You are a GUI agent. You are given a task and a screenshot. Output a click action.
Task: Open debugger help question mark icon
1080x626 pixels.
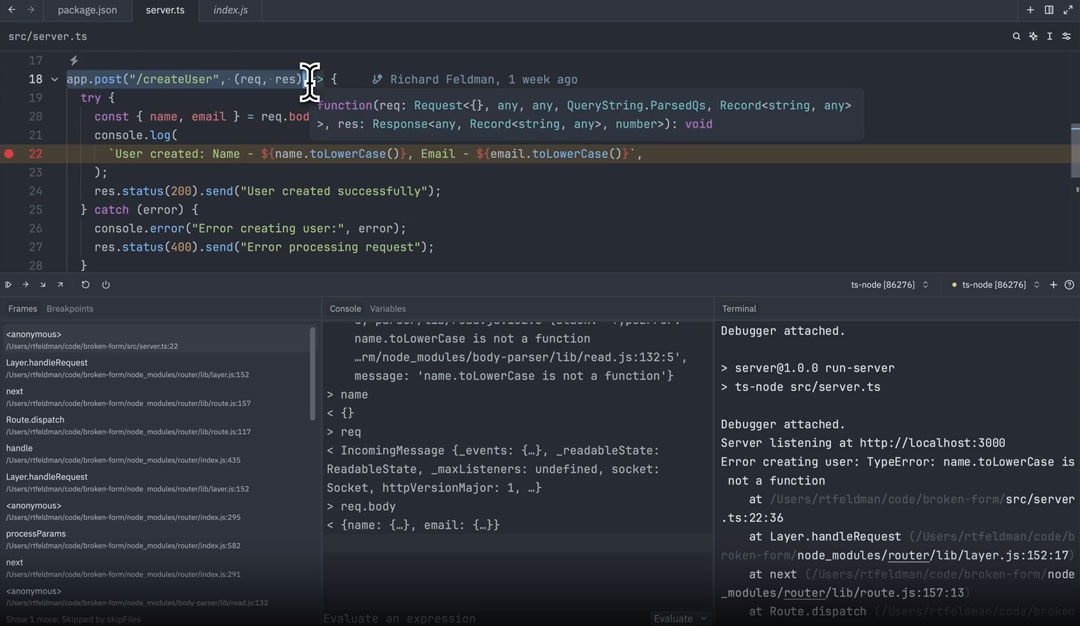(1069, 285)
